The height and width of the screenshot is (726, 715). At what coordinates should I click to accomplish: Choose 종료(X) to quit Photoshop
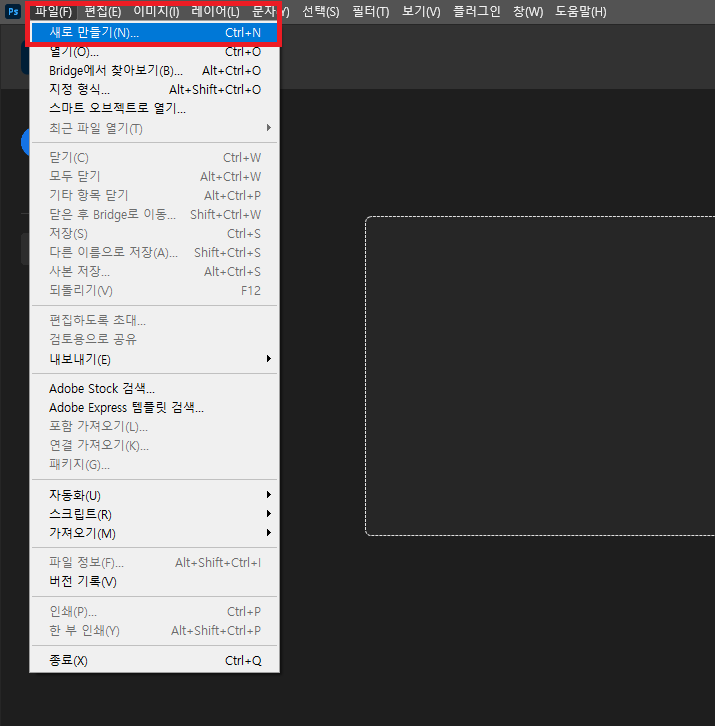154,661
